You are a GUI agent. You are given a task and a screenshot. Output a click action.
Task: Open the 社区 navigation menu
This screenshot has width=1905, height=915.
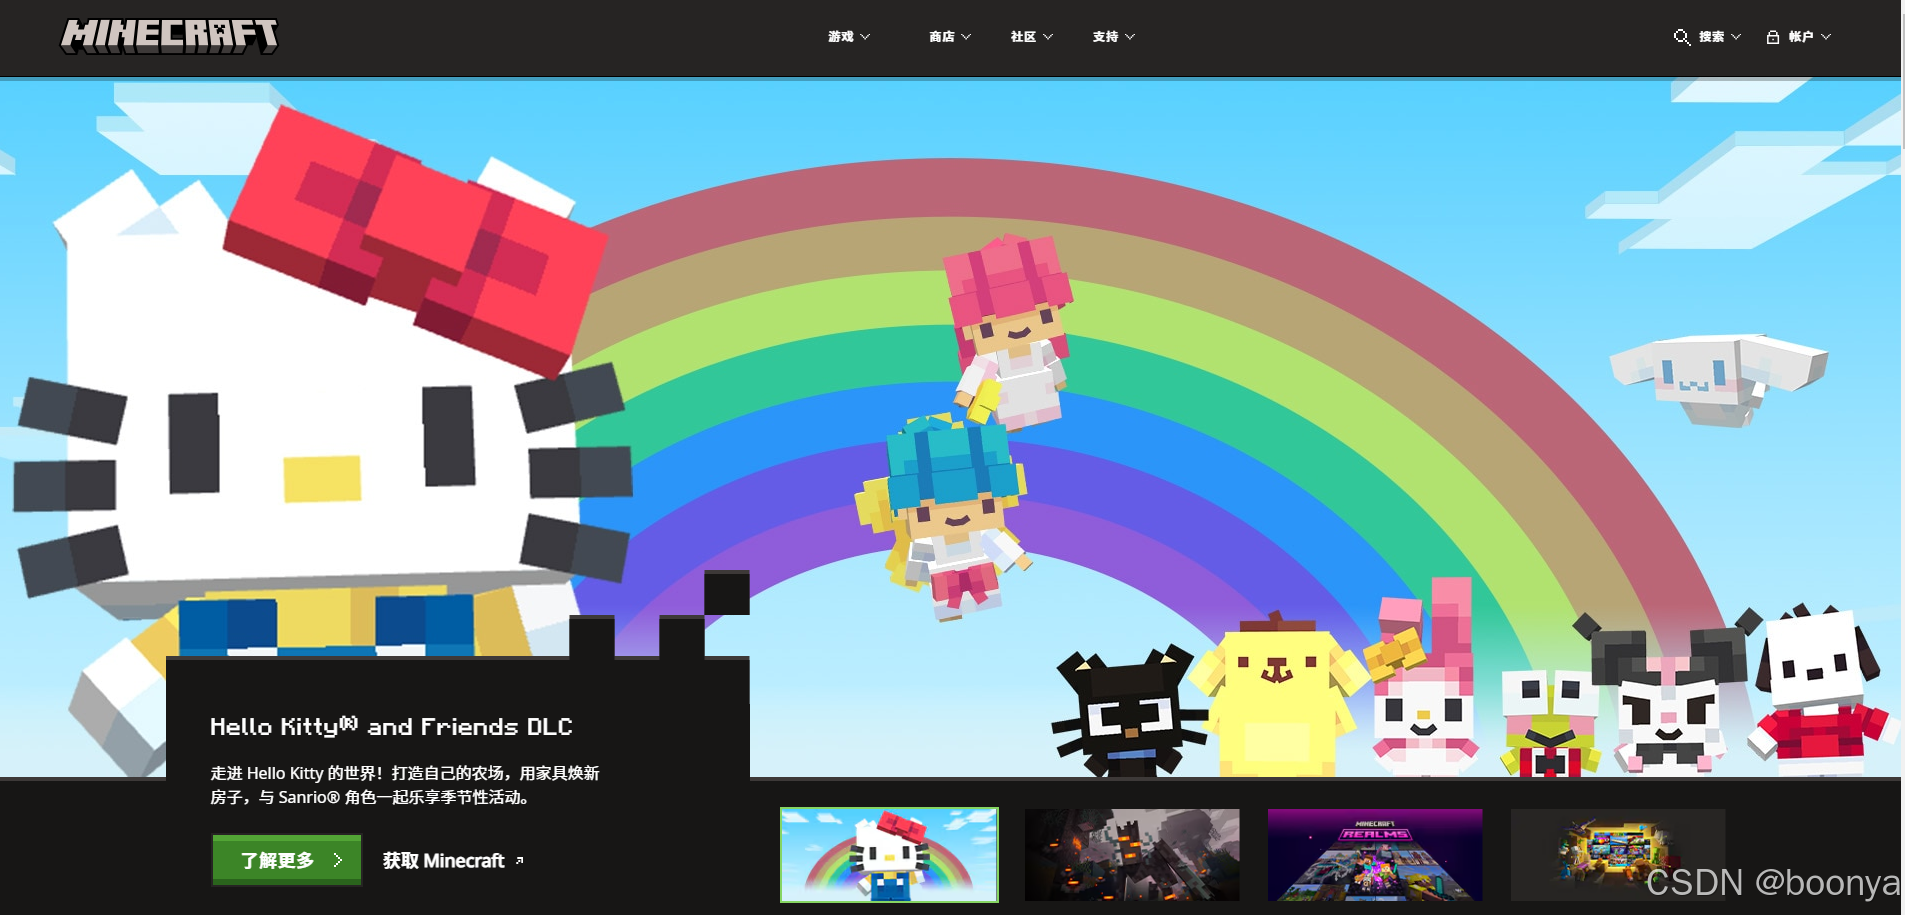[1023, 37]
